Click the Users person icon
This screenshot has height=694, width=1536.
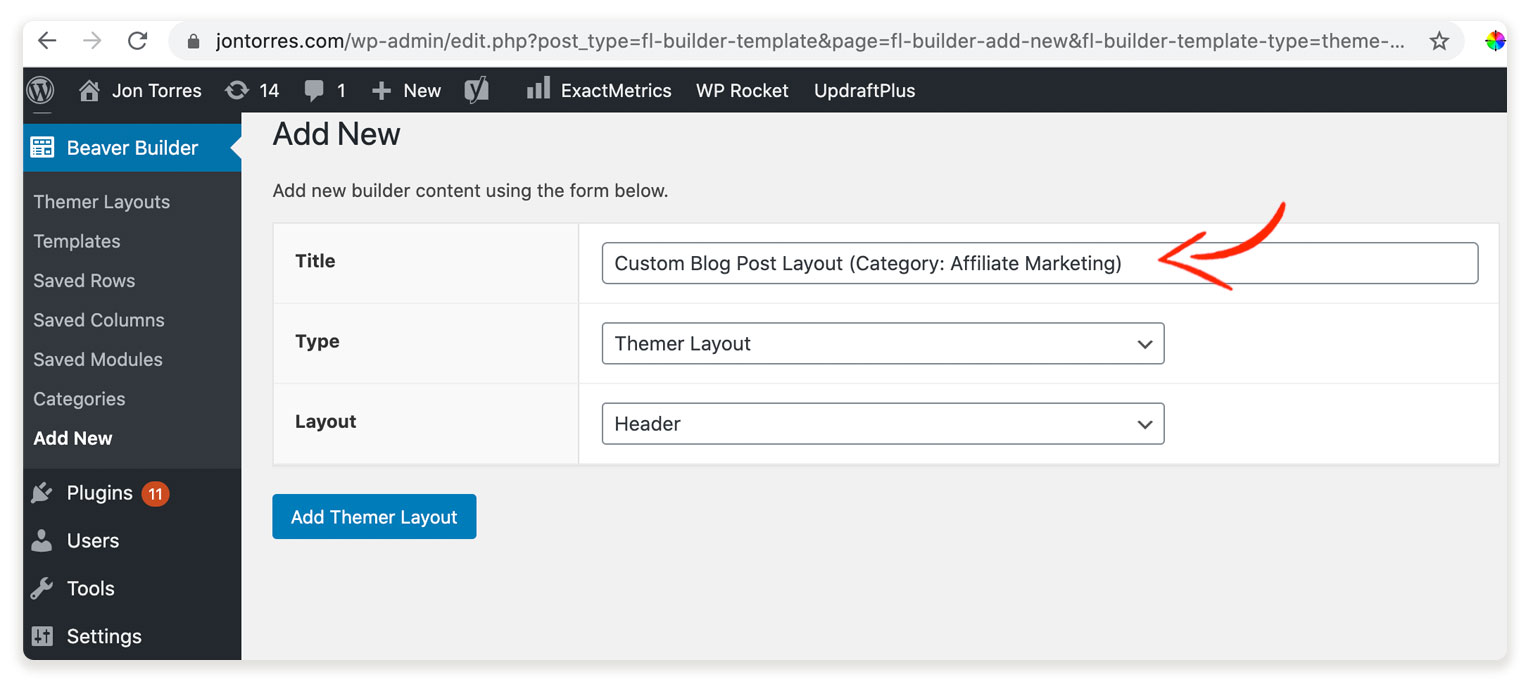click(42, 541)
